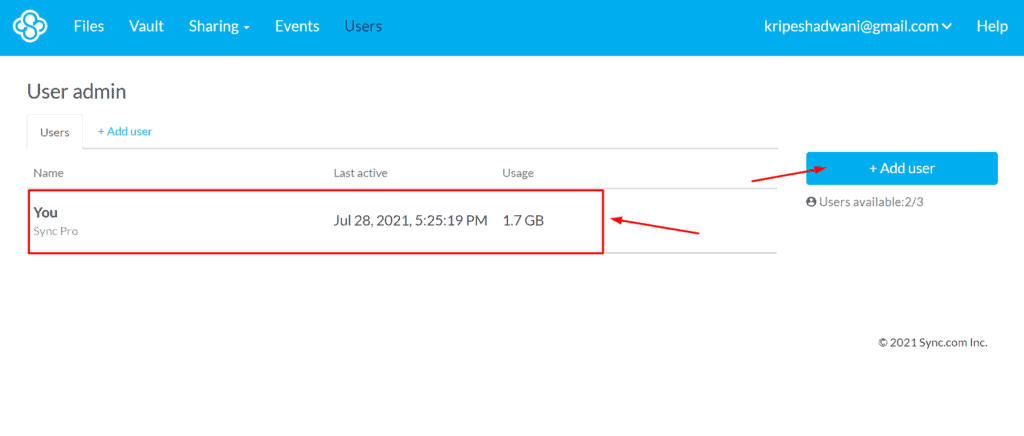This screenshot has width=1024, height=436.
Task: Click the Sync.com Inc. copyright footer
Action: coord(932,343)
